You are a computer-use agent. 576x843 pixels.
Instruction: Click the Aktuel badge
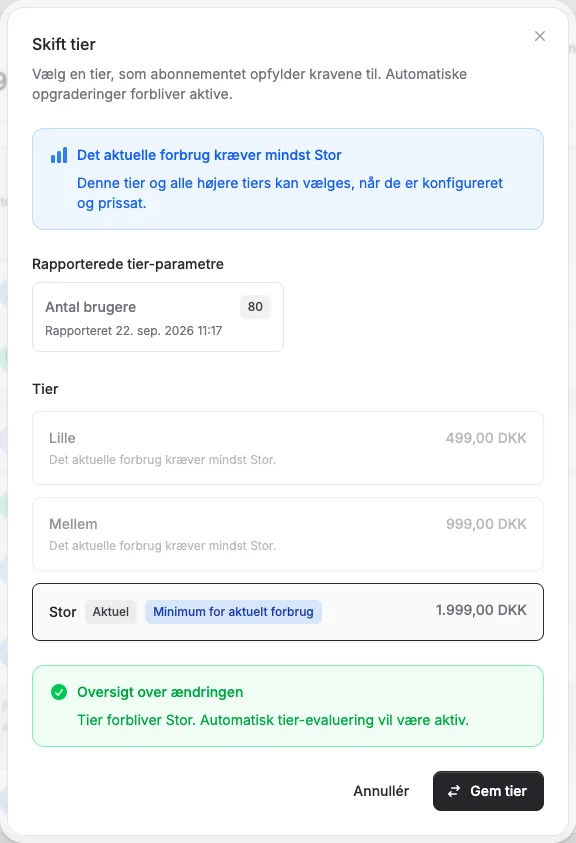[x=111, y=612]
